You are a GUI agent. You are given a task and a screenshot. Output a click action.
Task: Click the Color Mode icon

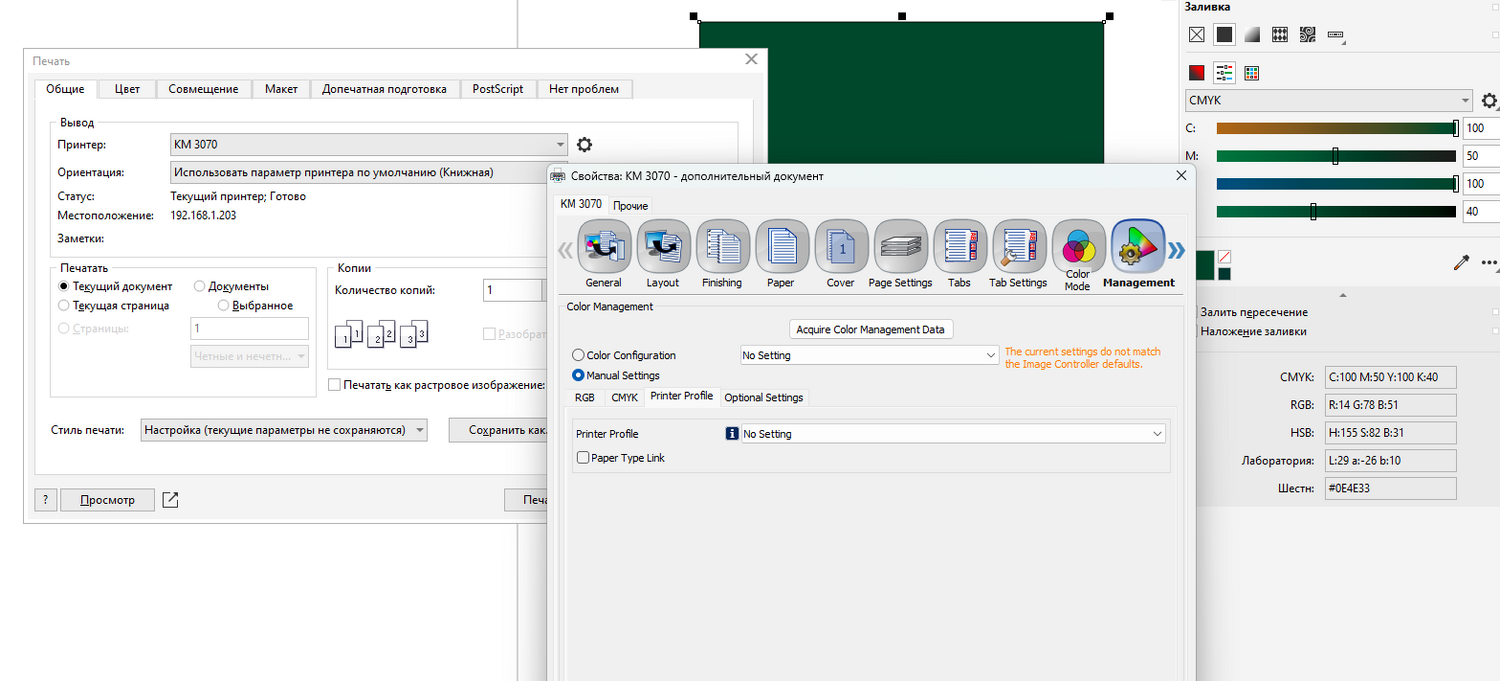coord(1077,246)
